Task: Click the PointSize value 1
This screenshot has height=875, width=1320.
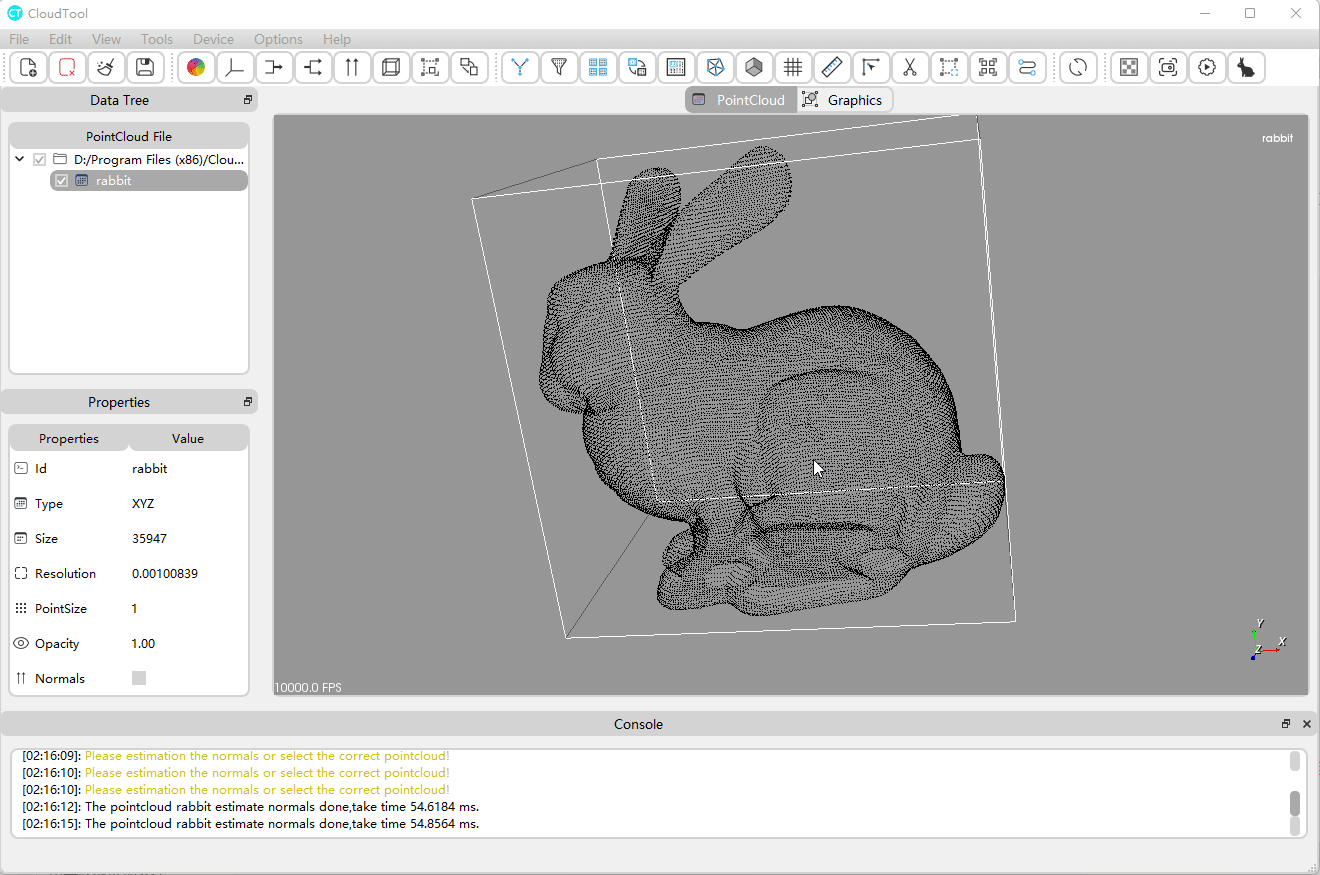Action: (135, 609)
